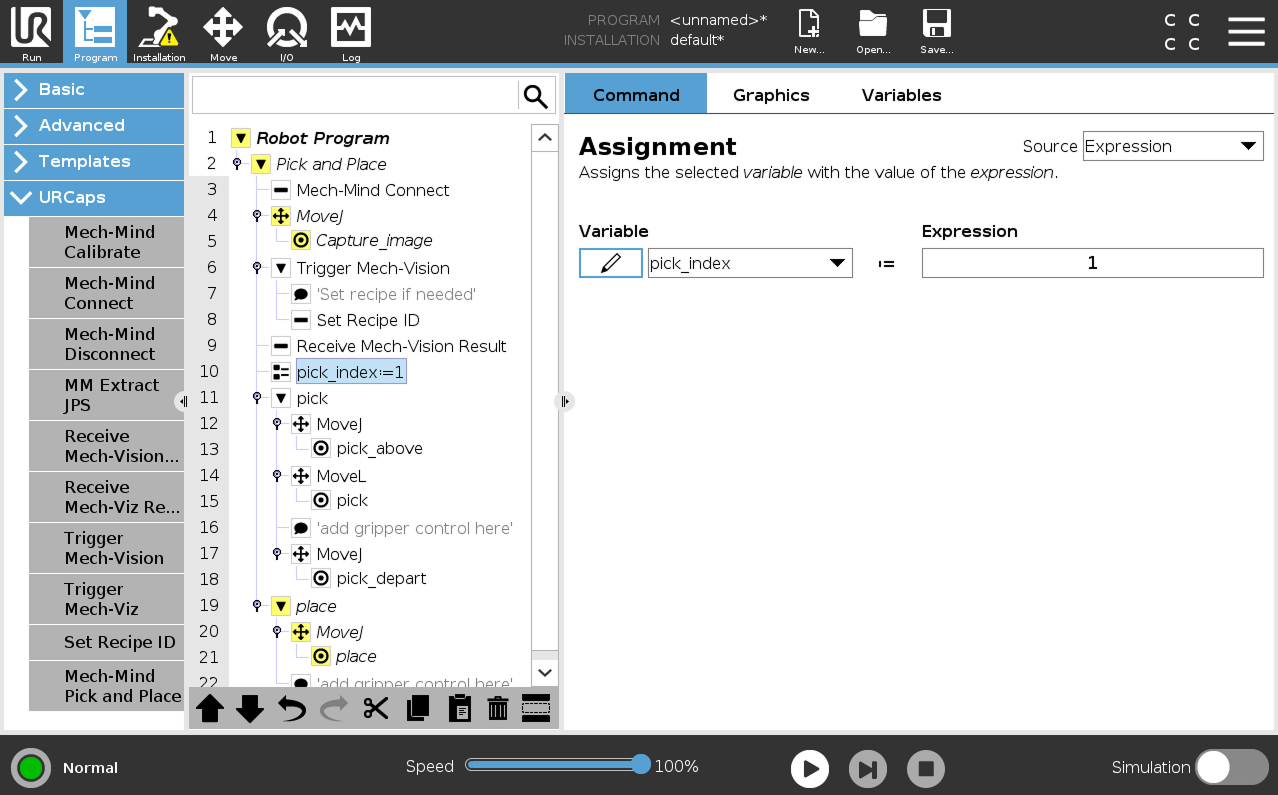1278x795 pixels.
Task: Play the robot program
Action: (810, 769)
